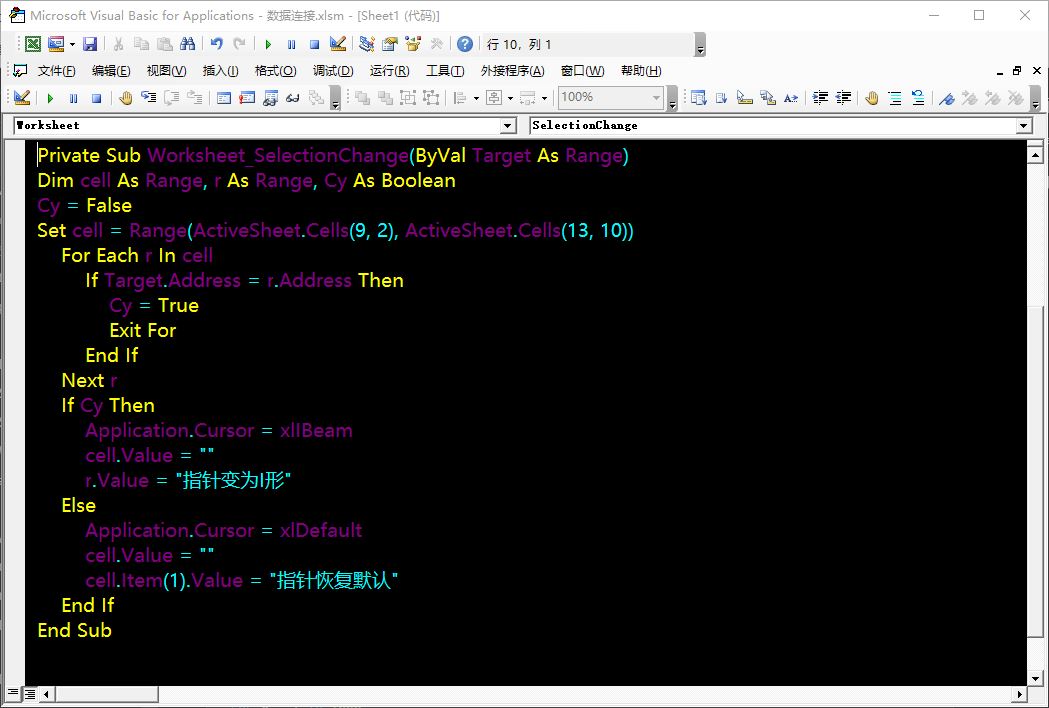The height and width of the screenshot is (708, 1049).
Task: Click the Outdent icon
Action: [x=843, y=98]
